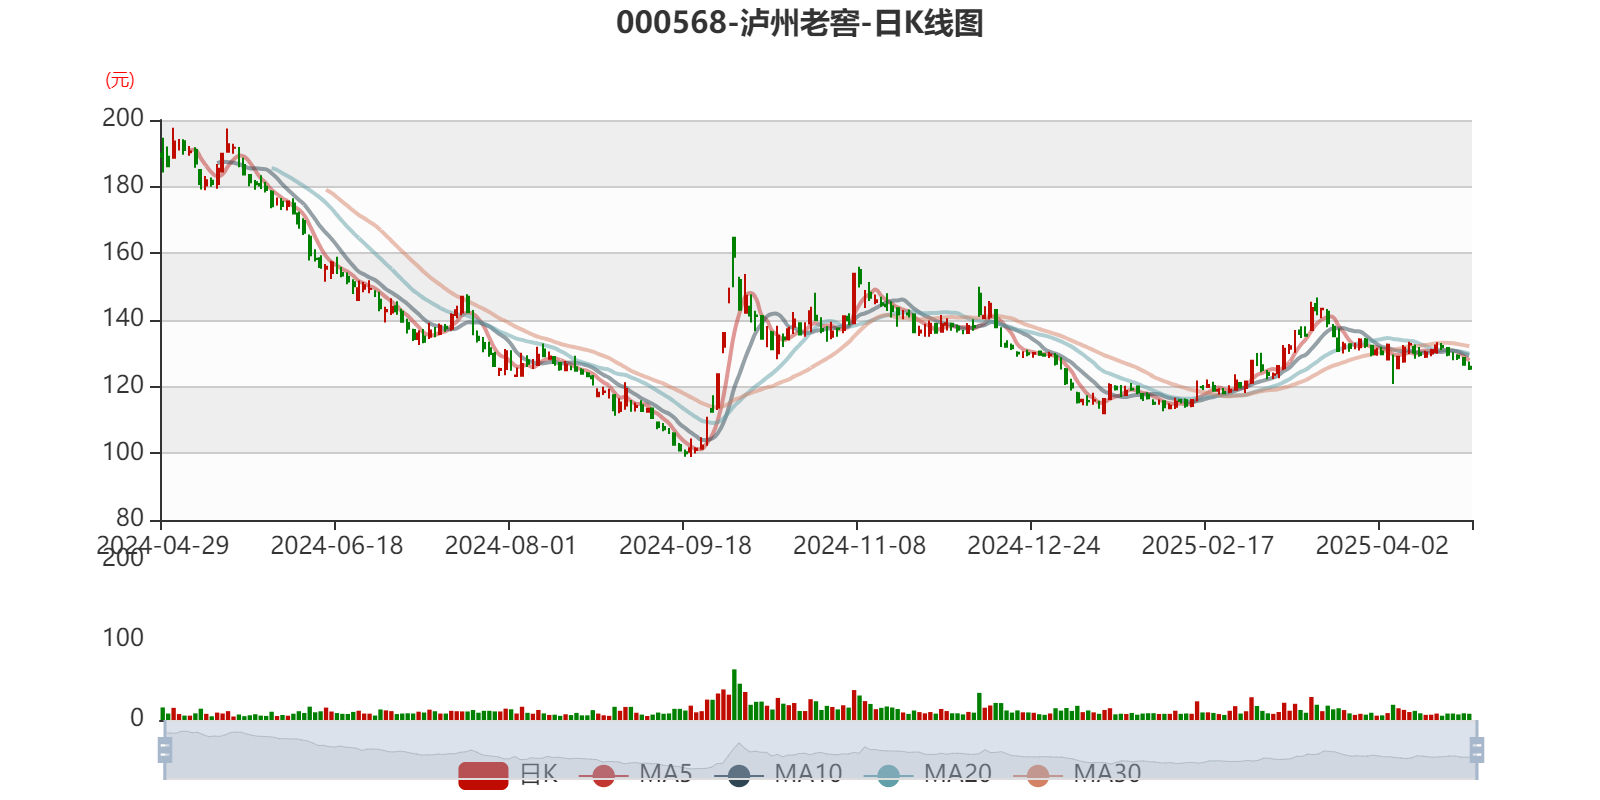Viewport: 1600px width, 800px height.
Task: Click the tallest volume bar in the volume chart
Action: pyautogui.click(x=734, y=694)
